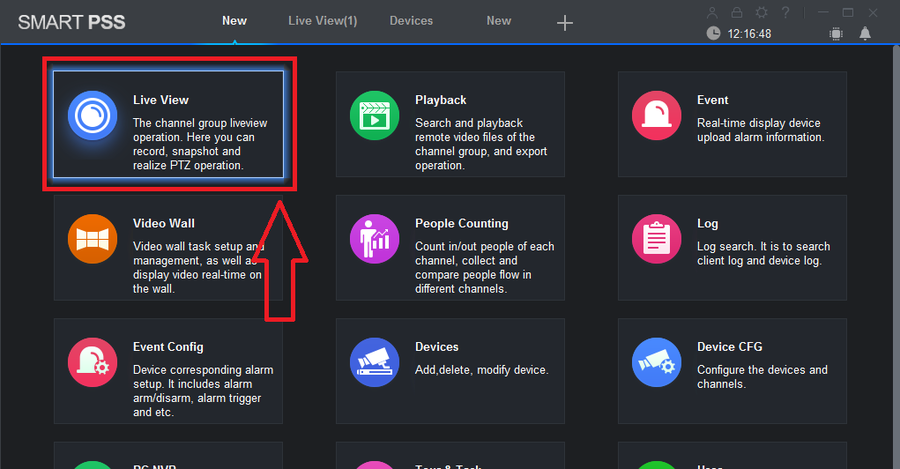The width and height of the screenshot is (900, 469).
Task: Click the Devices tile title text
Action: pyautogui.click(x=437, y=347)
